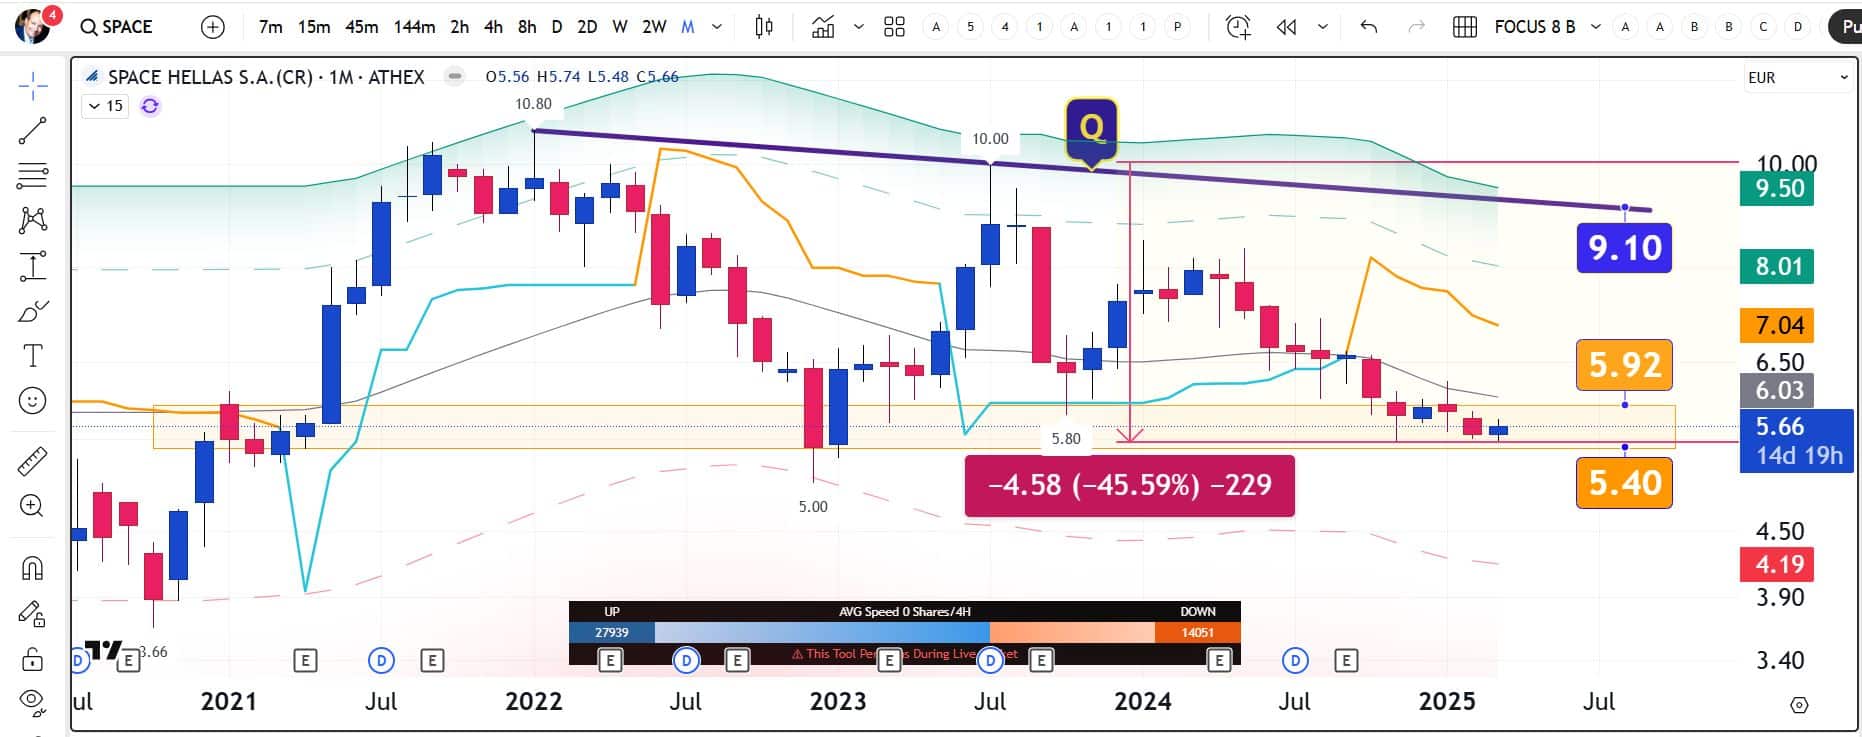Click the blue 9.10 price label

click(1624, 247)
